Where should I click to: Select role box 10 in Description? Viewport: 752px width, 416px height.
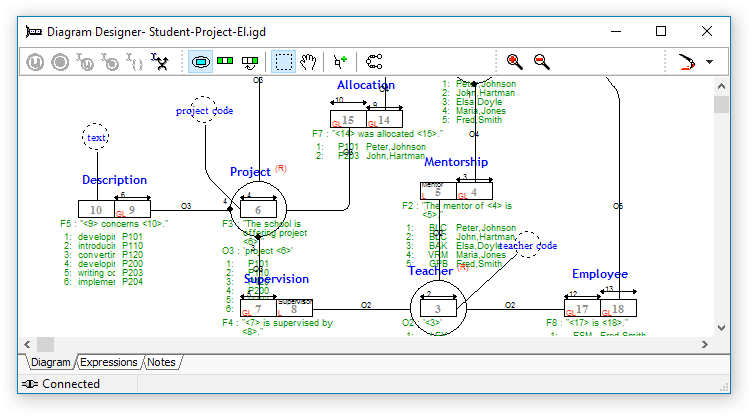(x=96, y=210)
